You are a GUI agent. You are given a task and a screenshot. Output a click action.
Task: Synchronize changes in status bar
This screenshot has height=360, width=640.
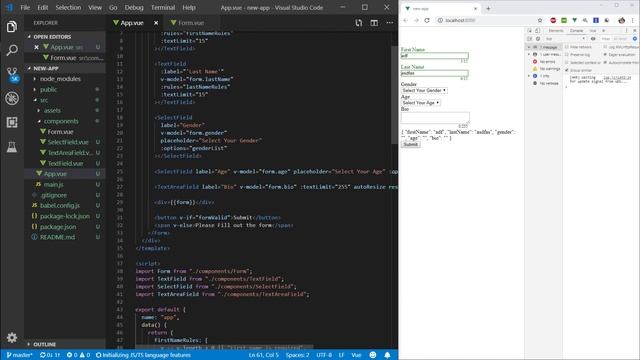(x=49, y=355)
